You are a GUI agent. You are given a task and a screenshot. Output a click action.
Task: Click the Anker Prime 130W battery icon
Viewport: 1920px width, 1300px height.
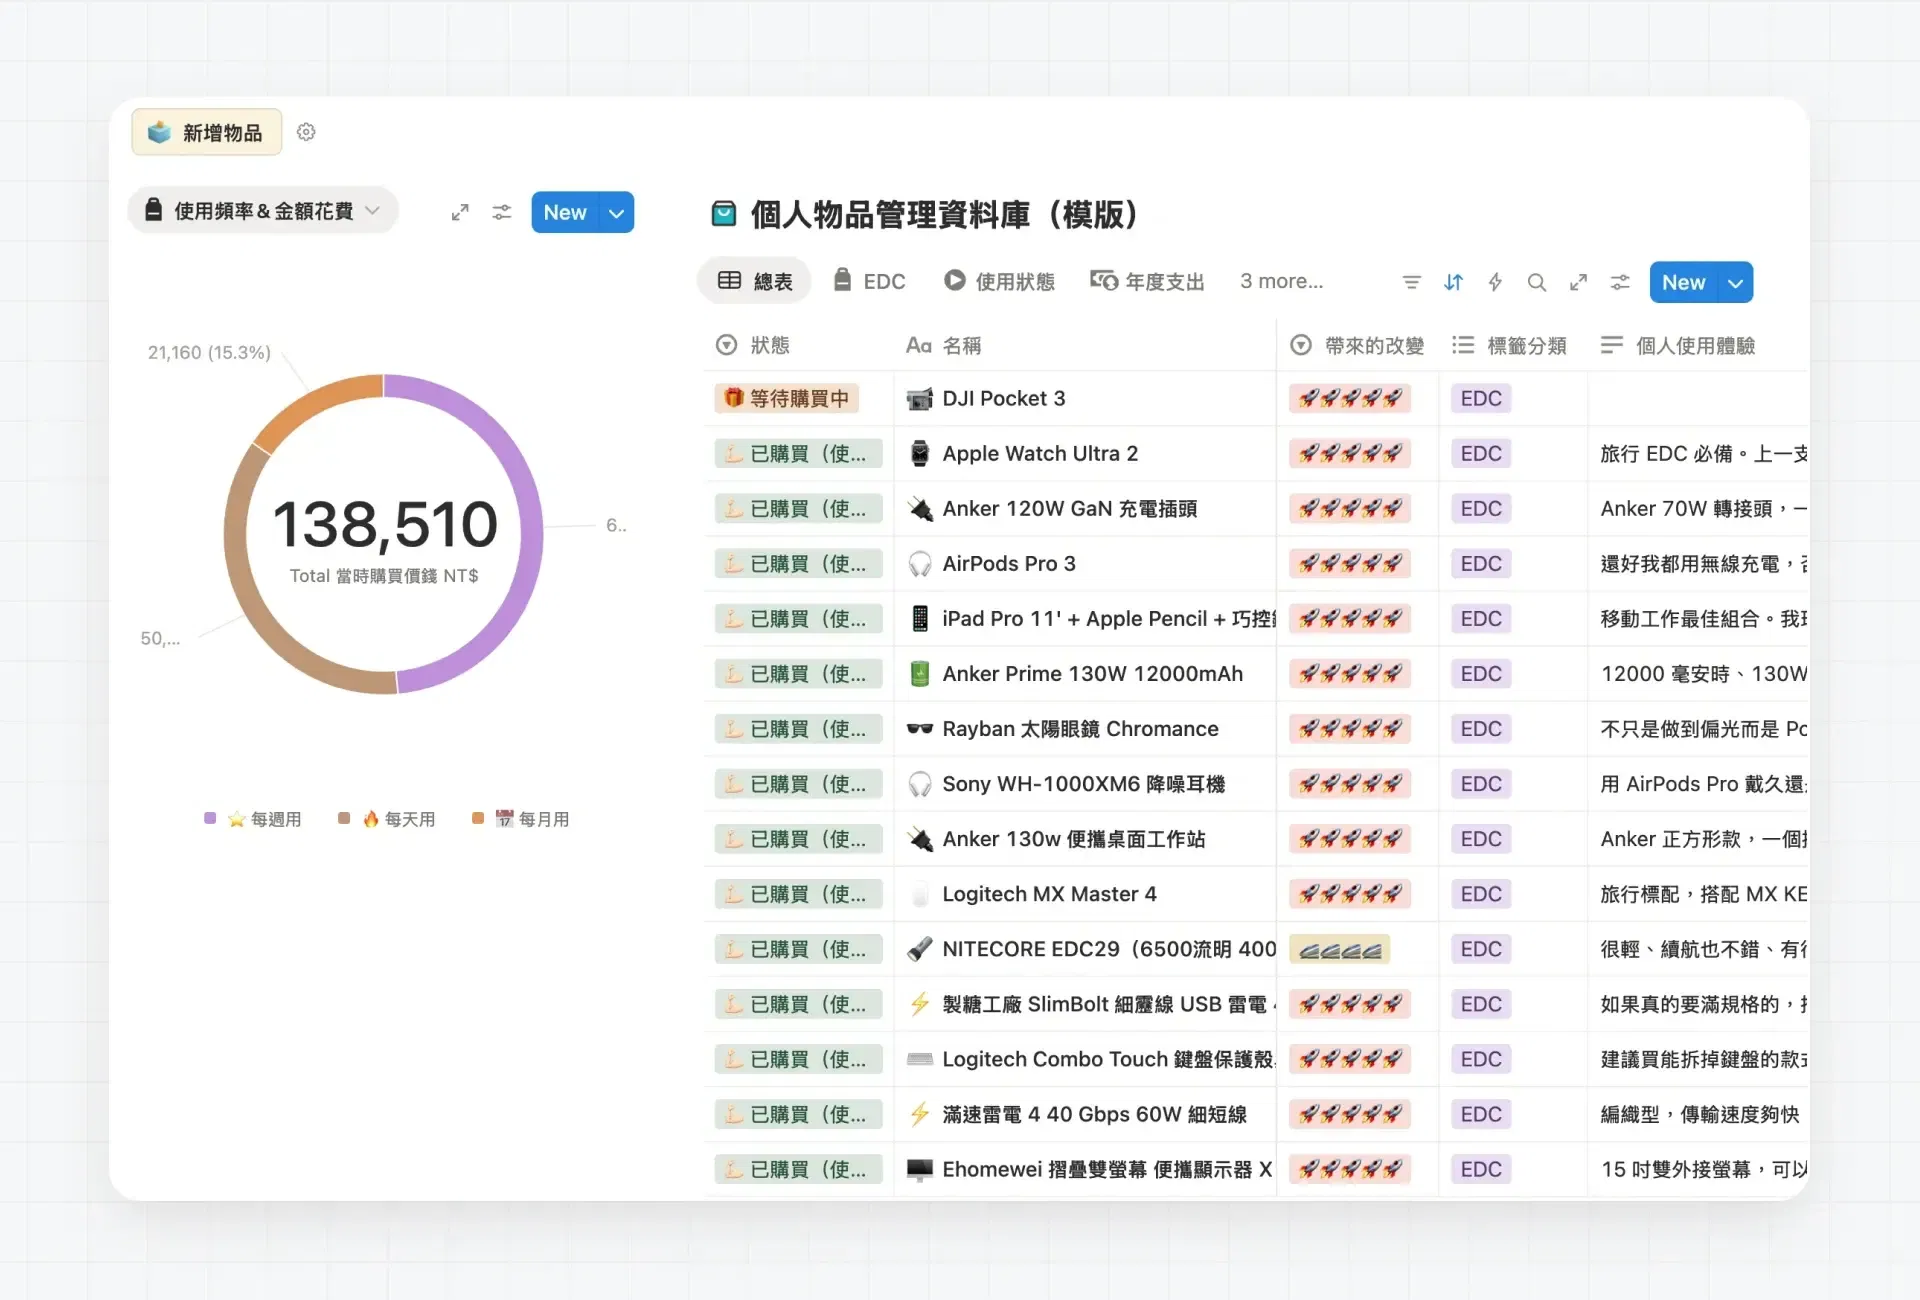[920, 674]
